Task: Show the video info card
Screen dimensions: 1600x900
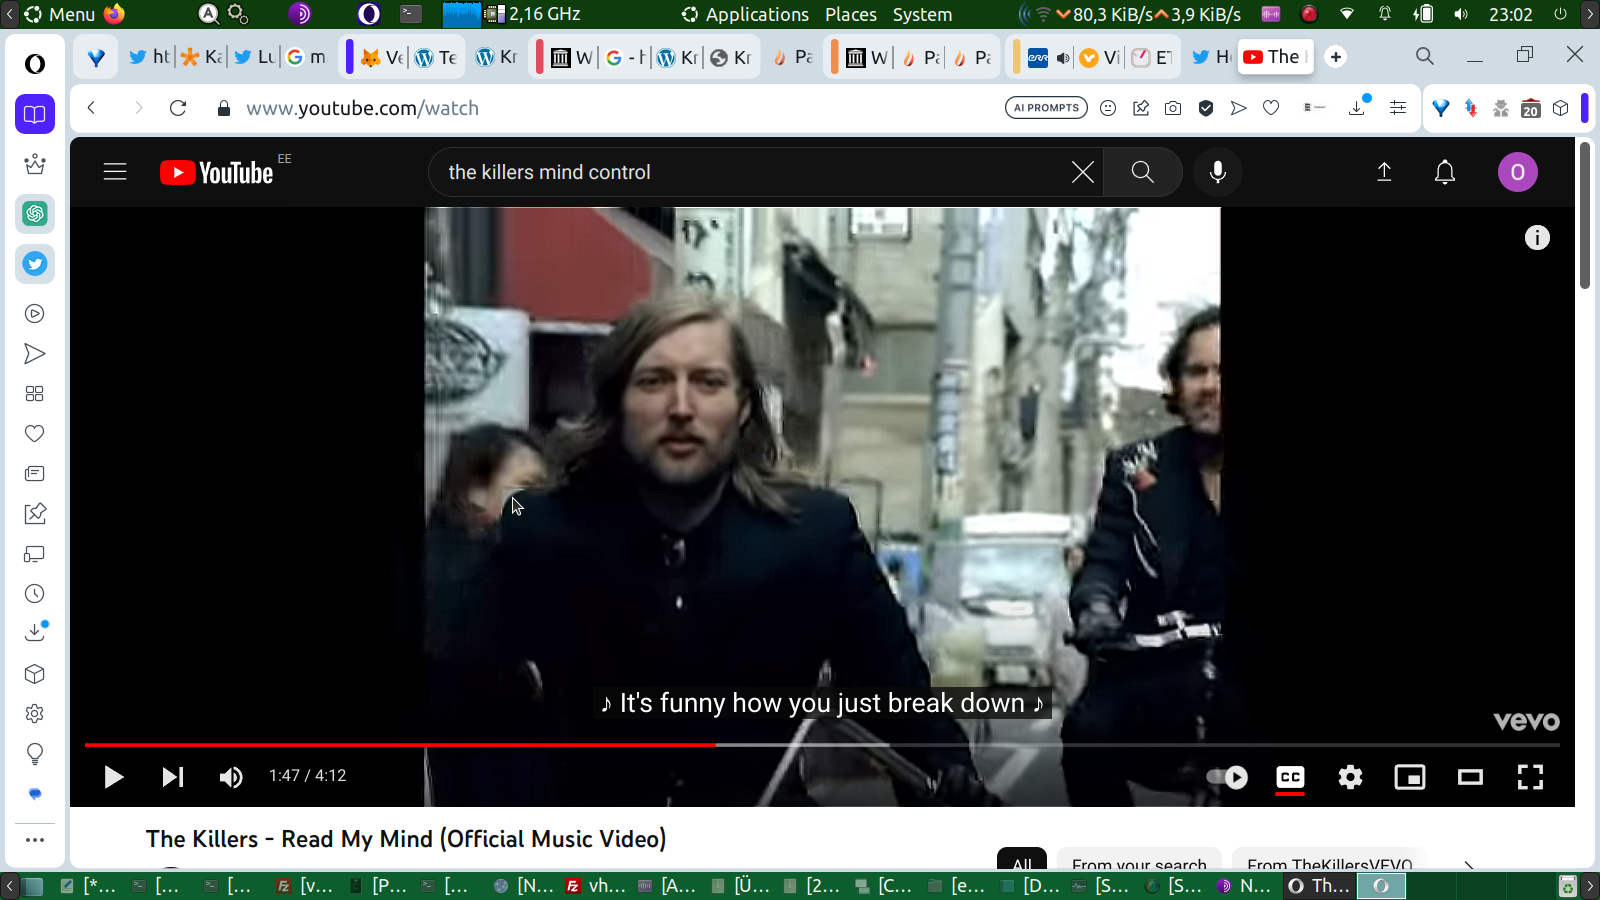Action: pos(1537,237)
